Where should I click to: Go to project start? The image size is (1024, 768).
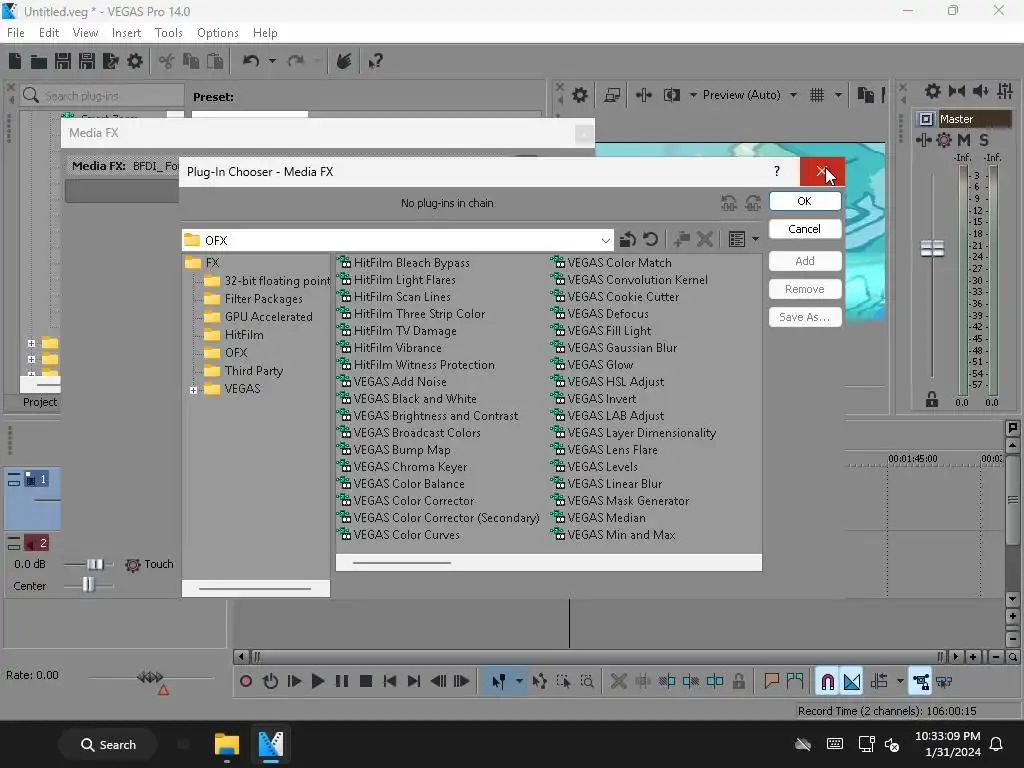(x=390, y=682)
